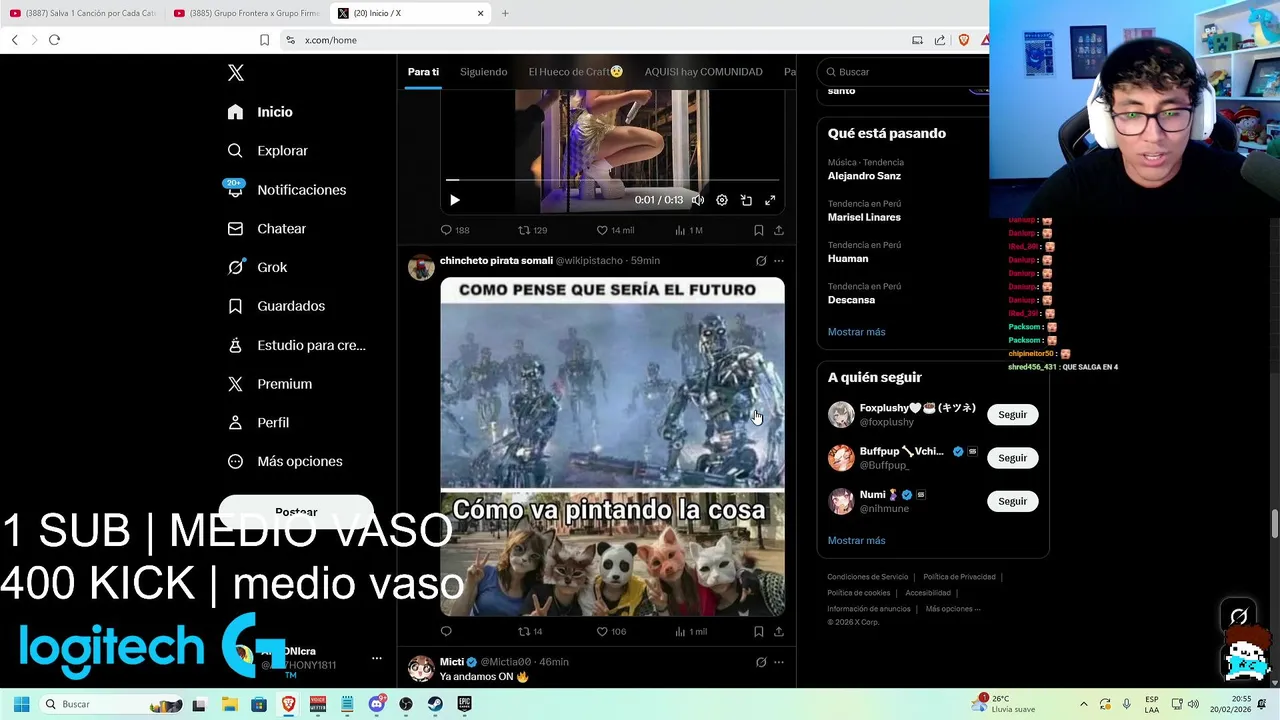Share the video post
The height and width of the screenshot is (720, 1280).
pos(779,230)
